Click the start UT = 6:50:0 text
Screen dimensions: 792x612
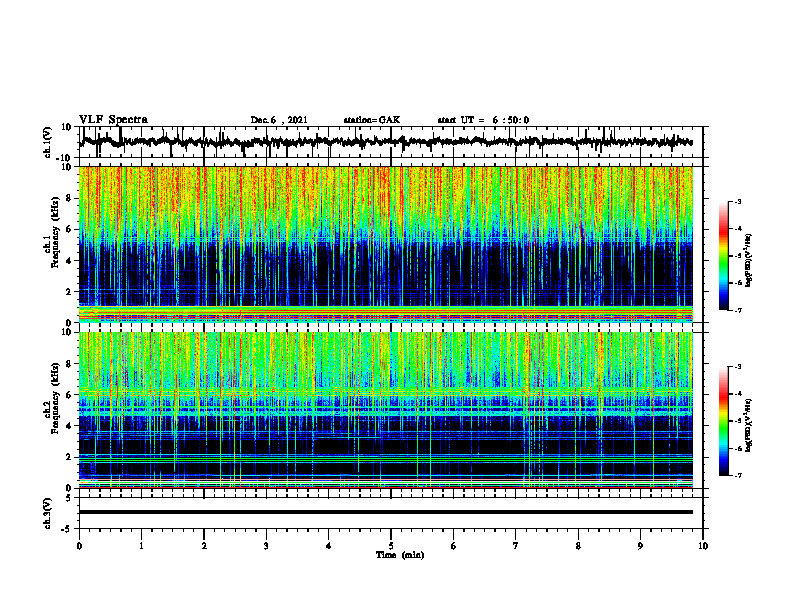coord(483,120)
